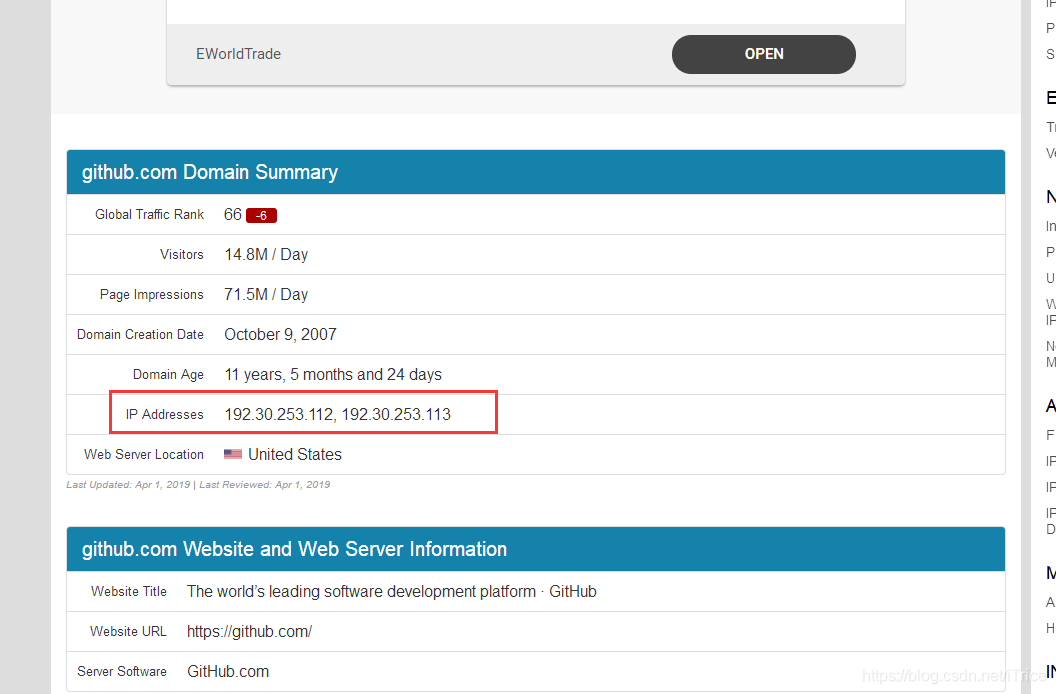Select the creation date 'October 9, 2007'
Image resolution: width=1056 pixels, height=694 pixels.
pos(280,335)
